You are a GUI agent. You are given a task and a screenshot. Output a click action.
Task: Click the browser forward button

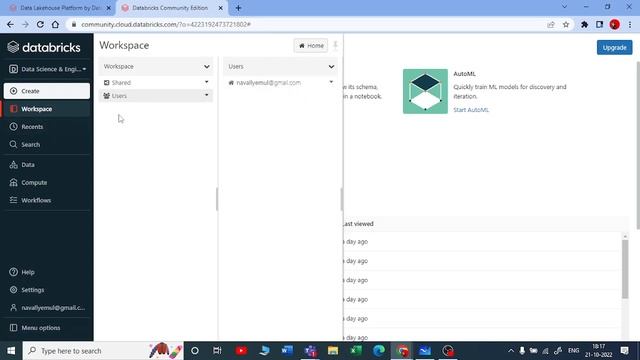coord(25,24)
